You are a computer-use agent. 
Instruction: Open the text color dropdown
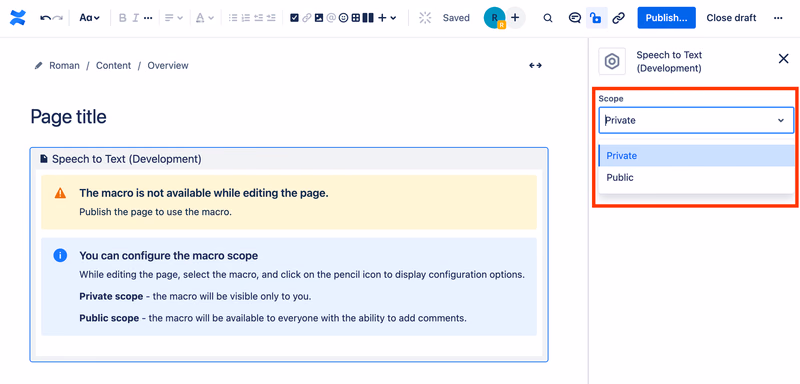click(x=205, y=18)
